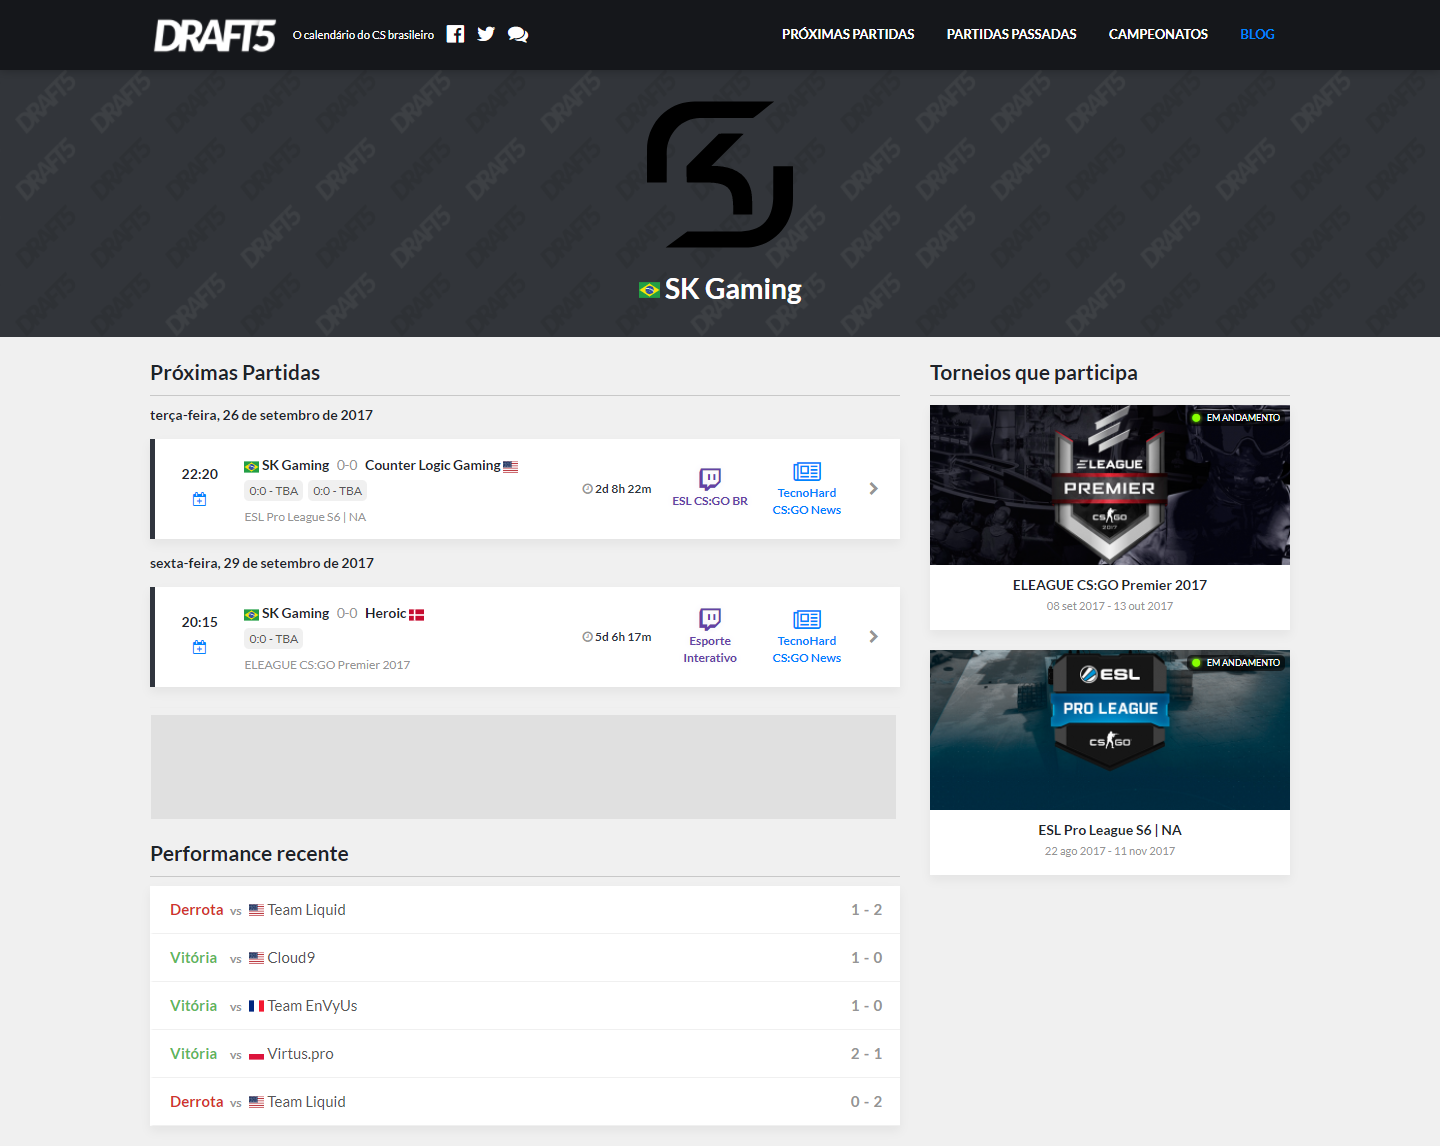Click the US flag beside Cloud9
Viewport: 1440px width, 1146px height.
click(257, 958)
